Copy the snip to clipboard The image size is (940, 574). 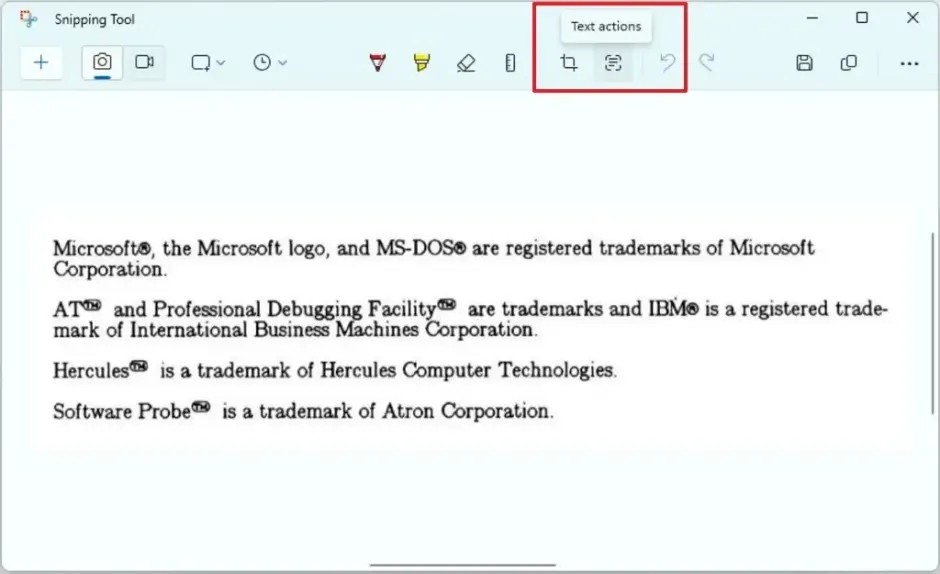848,63
